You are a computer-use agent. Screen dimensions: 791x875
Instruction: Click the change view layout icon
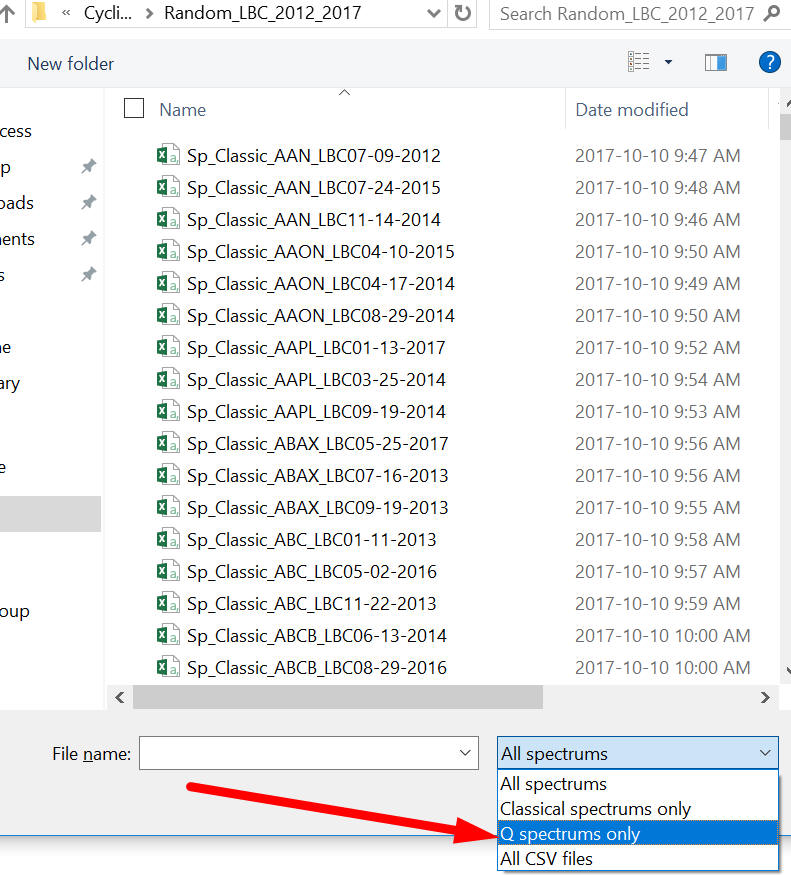point(639,63)
